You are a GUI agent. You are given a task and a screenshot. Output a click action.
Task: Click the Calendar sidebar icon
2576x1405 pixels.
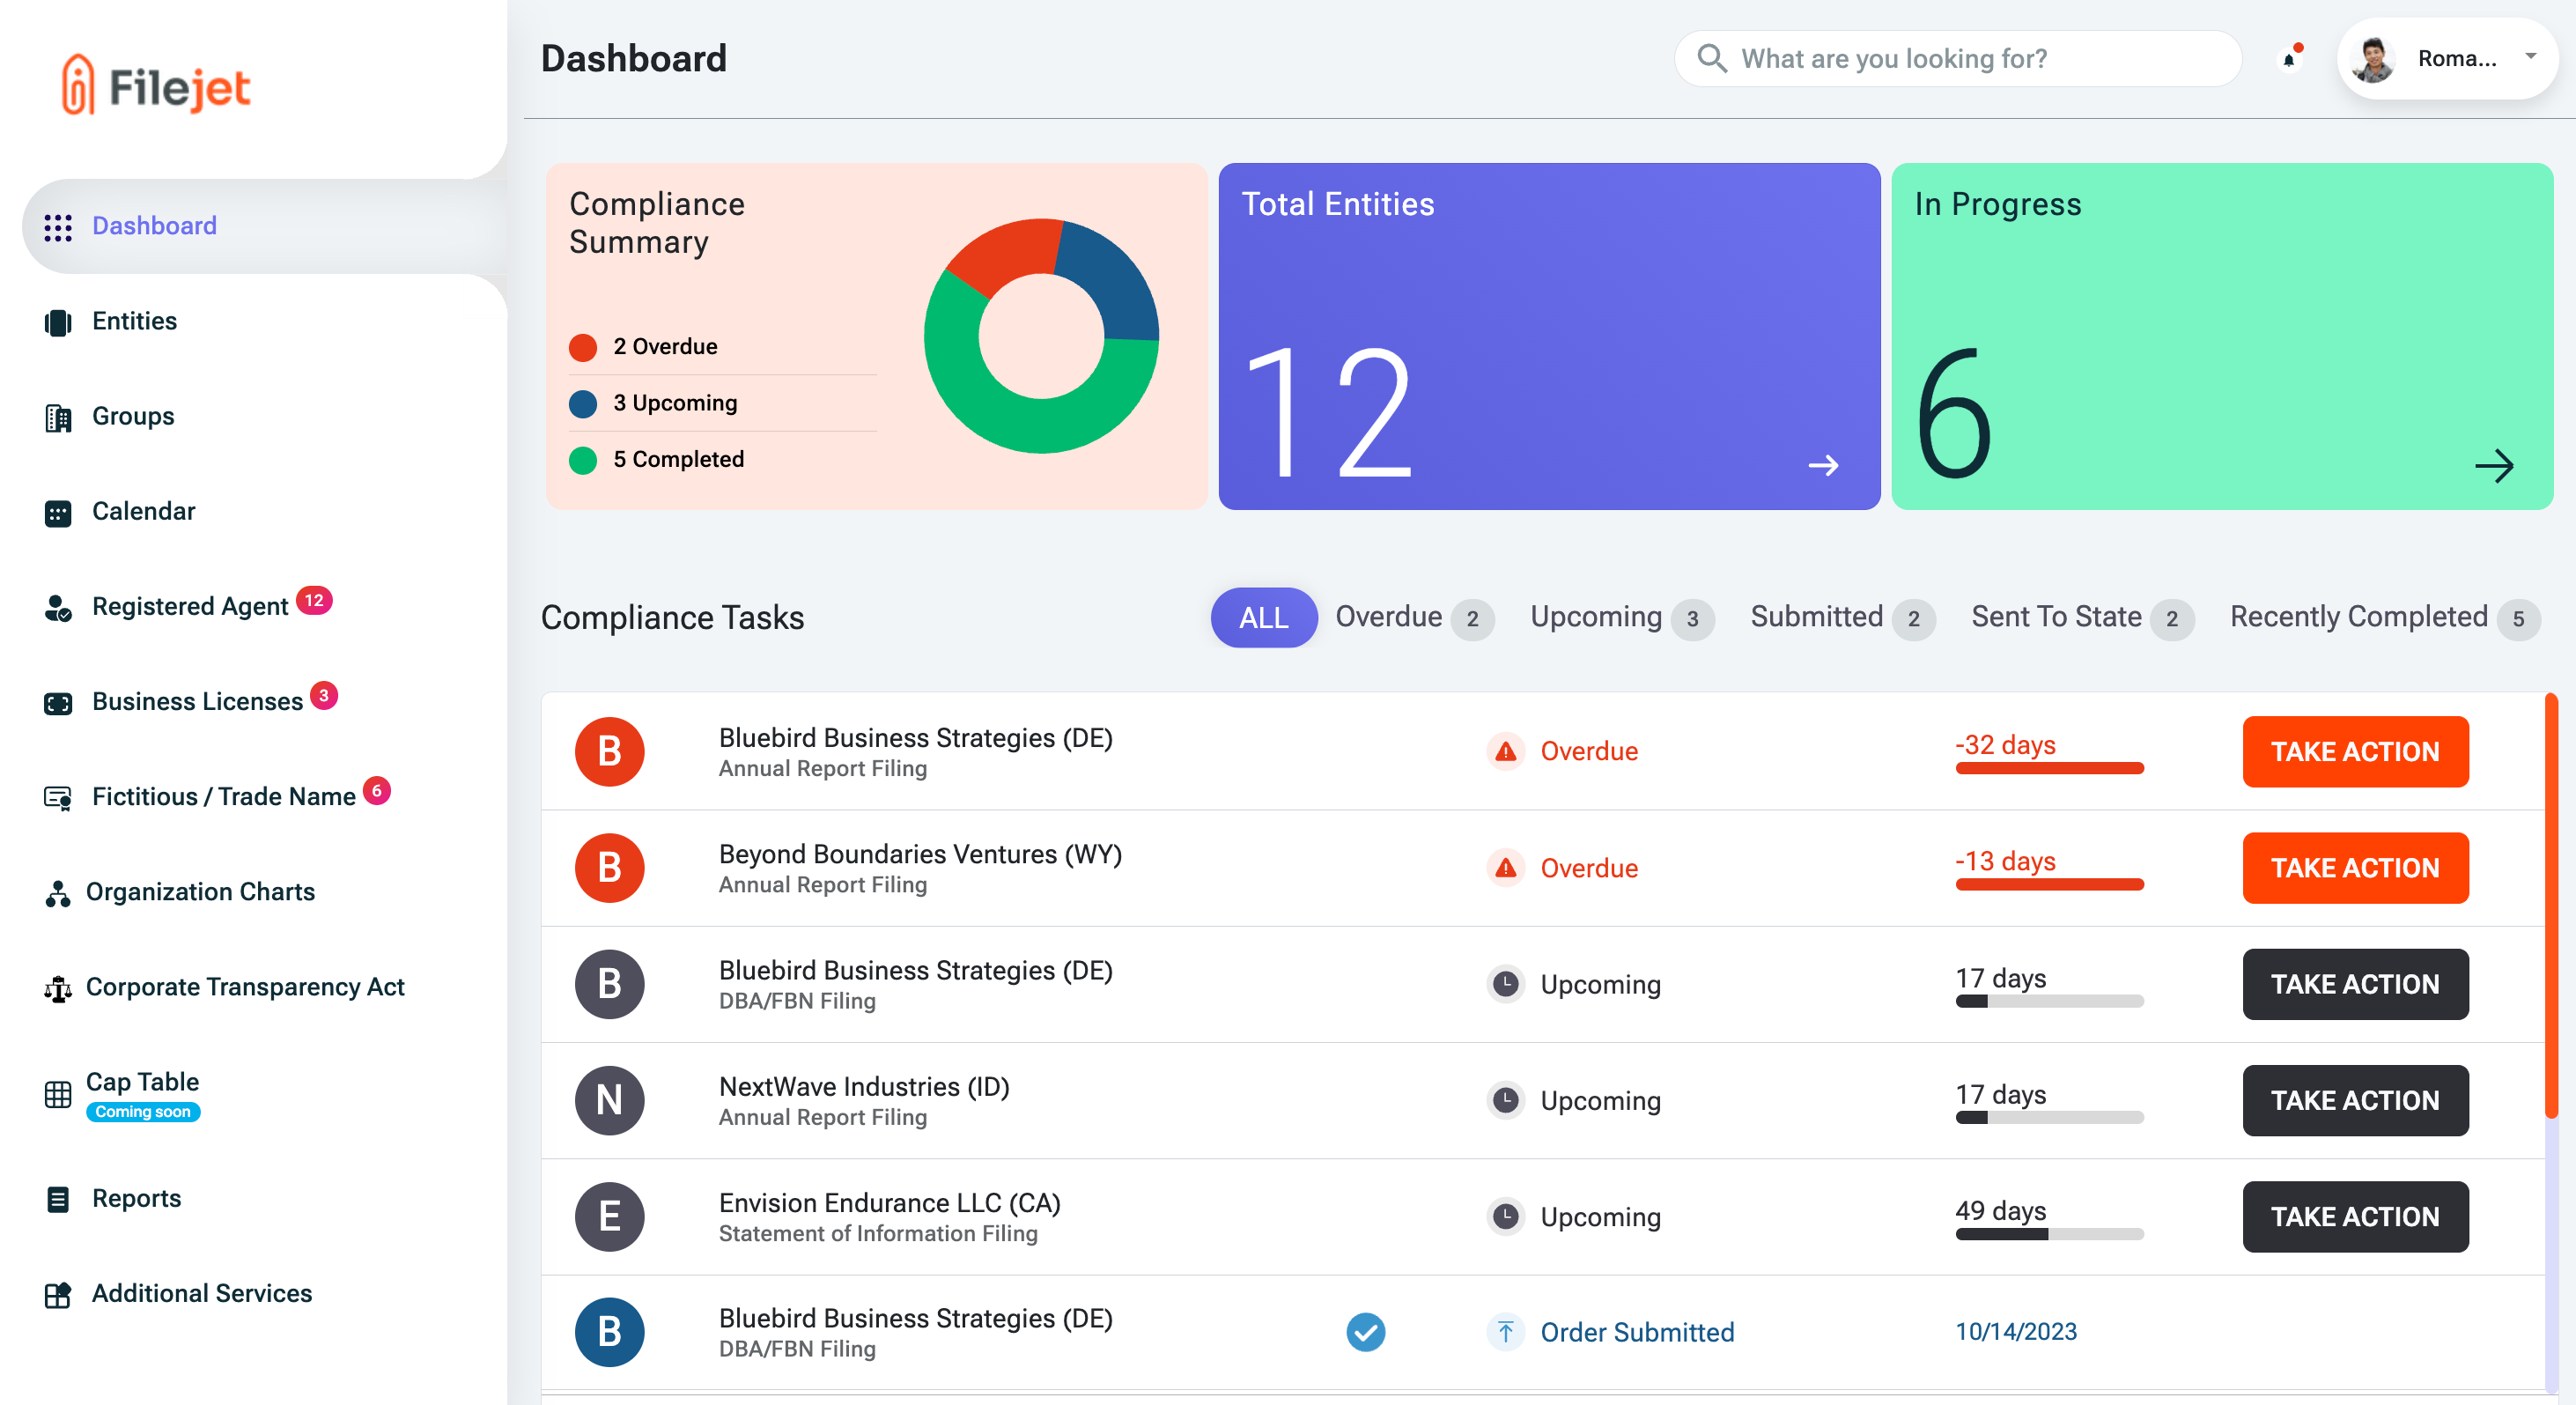pyautogui.click(x=58, y=513)
